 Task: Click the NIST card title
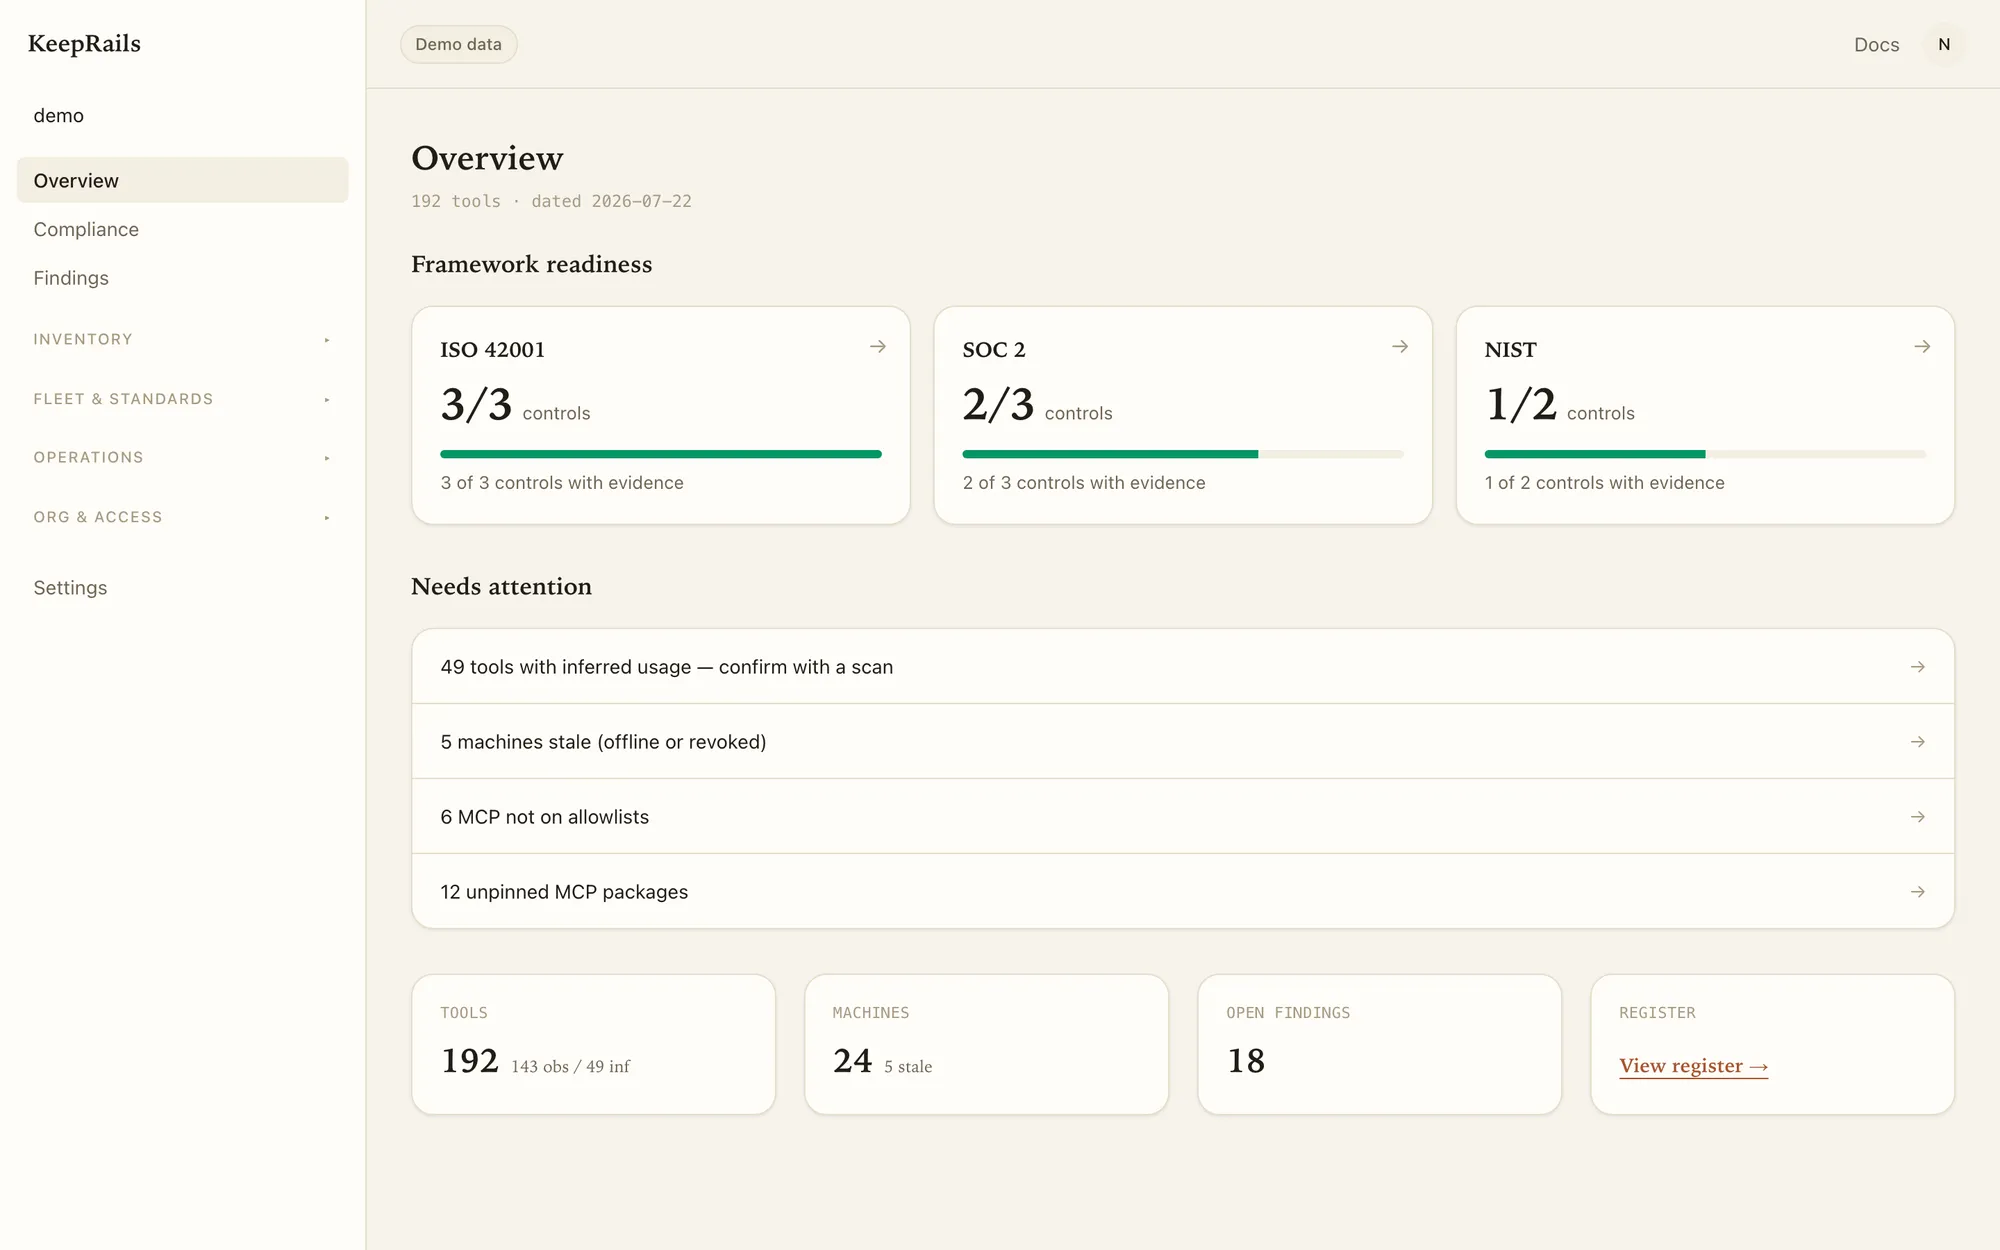[x=1510, y=350]
